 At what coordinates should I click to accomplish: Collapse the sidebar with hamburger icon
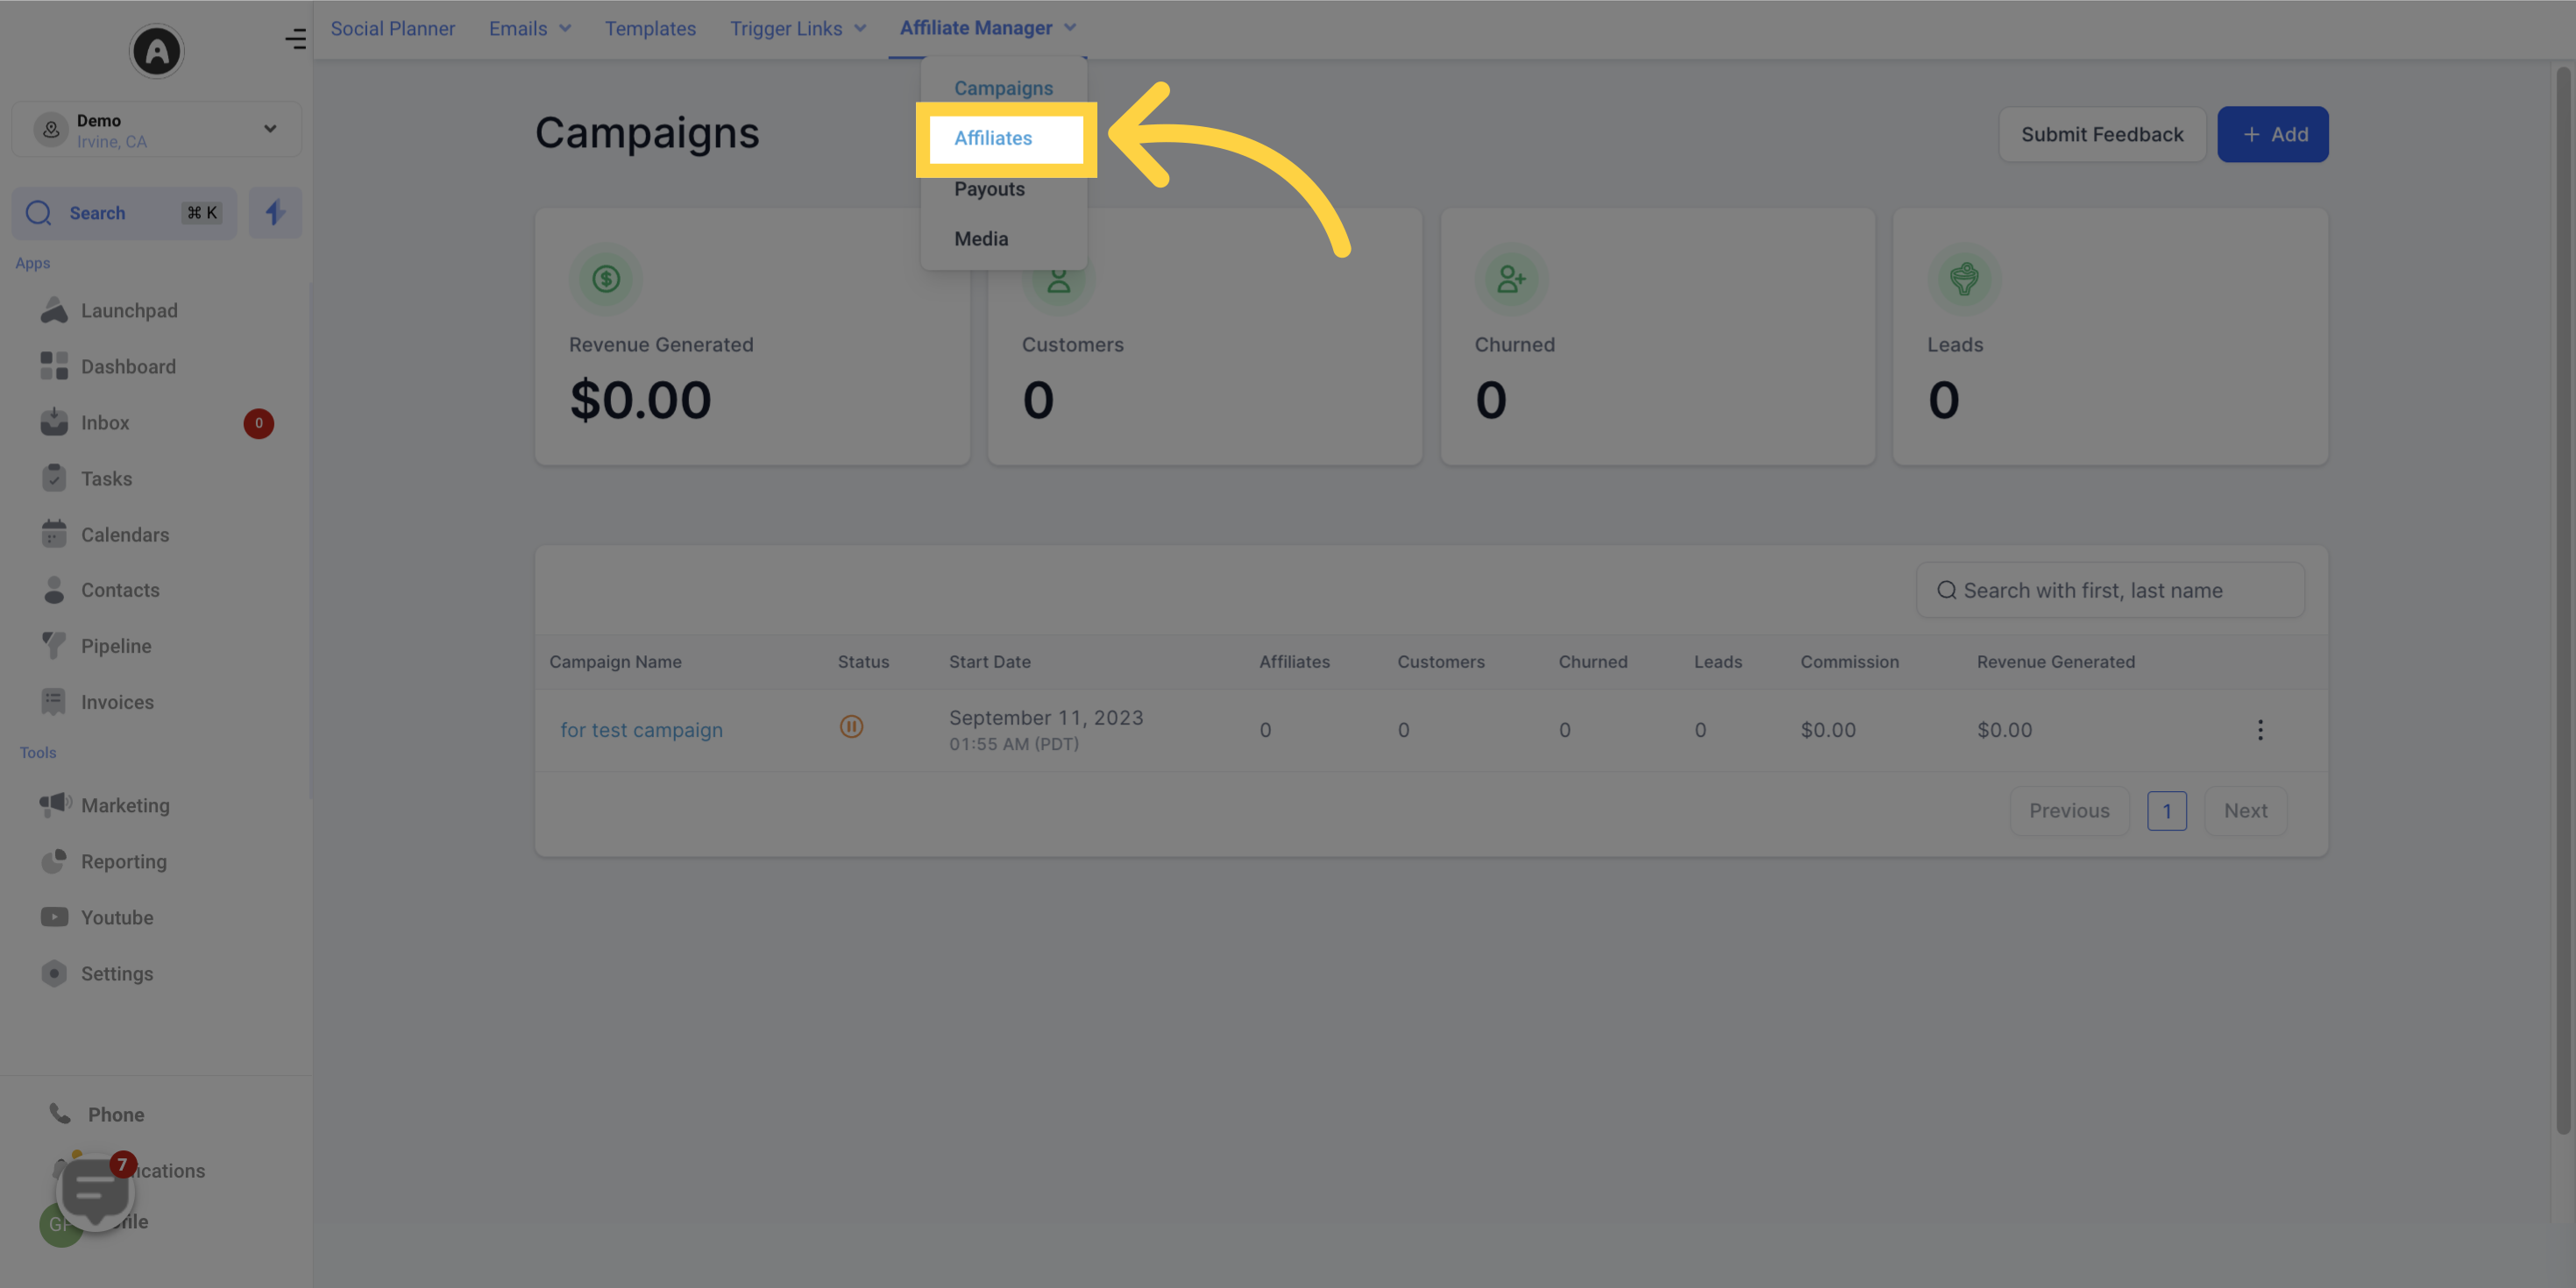pyautogui.click(x=295, y=39)
